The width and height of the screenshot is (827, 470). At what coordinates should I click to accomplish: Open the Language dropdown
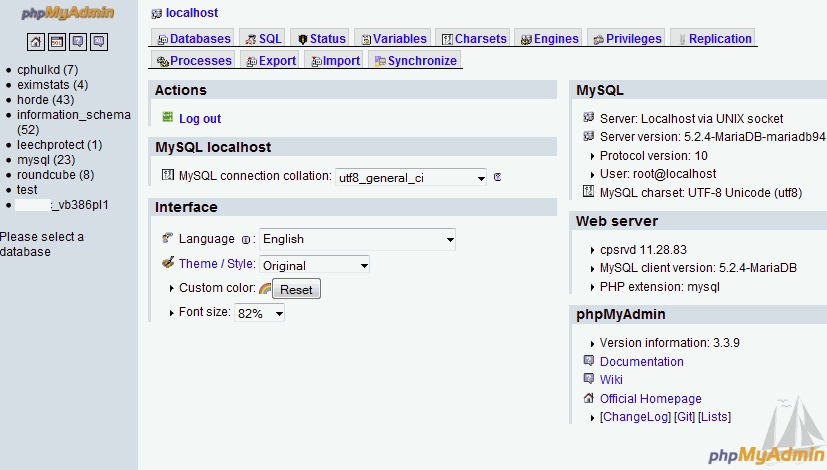358,239
